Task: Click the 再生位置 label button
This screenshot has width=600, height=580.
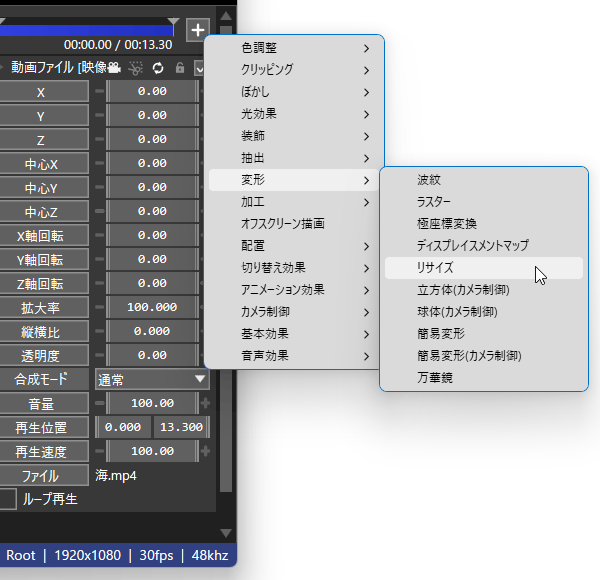Action: [44, 428]
